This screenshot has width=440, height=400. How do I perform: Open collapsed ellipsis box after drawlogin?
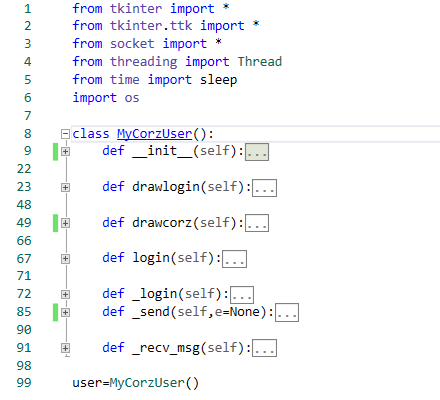point(264,188)
